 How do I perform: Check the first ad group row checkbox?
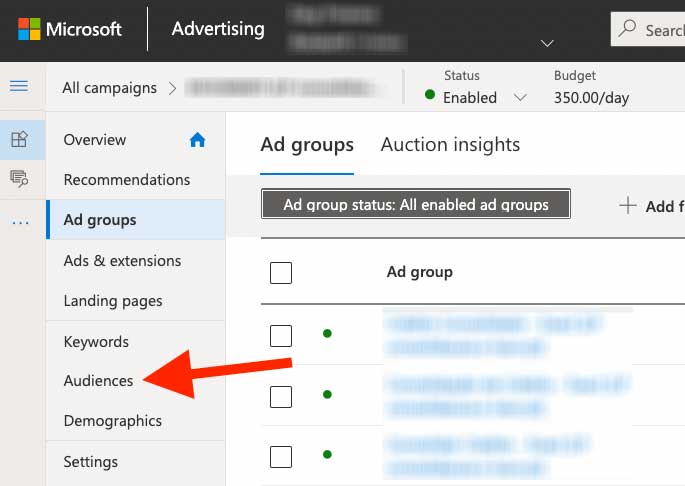click(x=281, y=336)
